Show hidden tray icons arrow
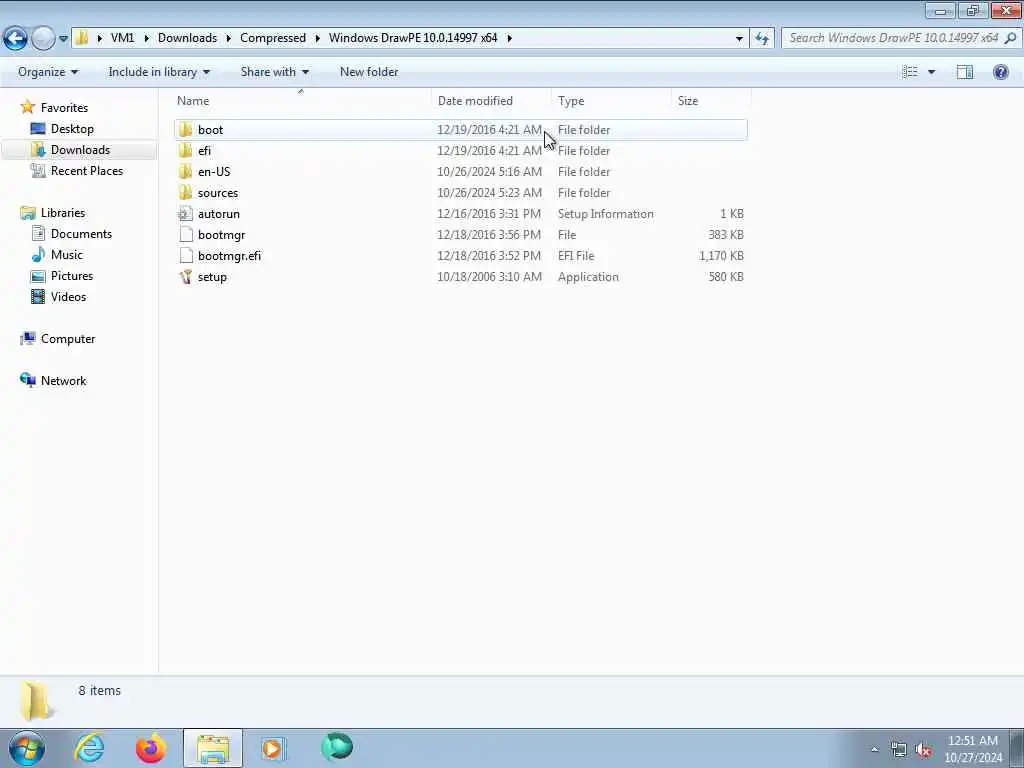The width and height of the screenshot is (1024, 768). (874, 750)
